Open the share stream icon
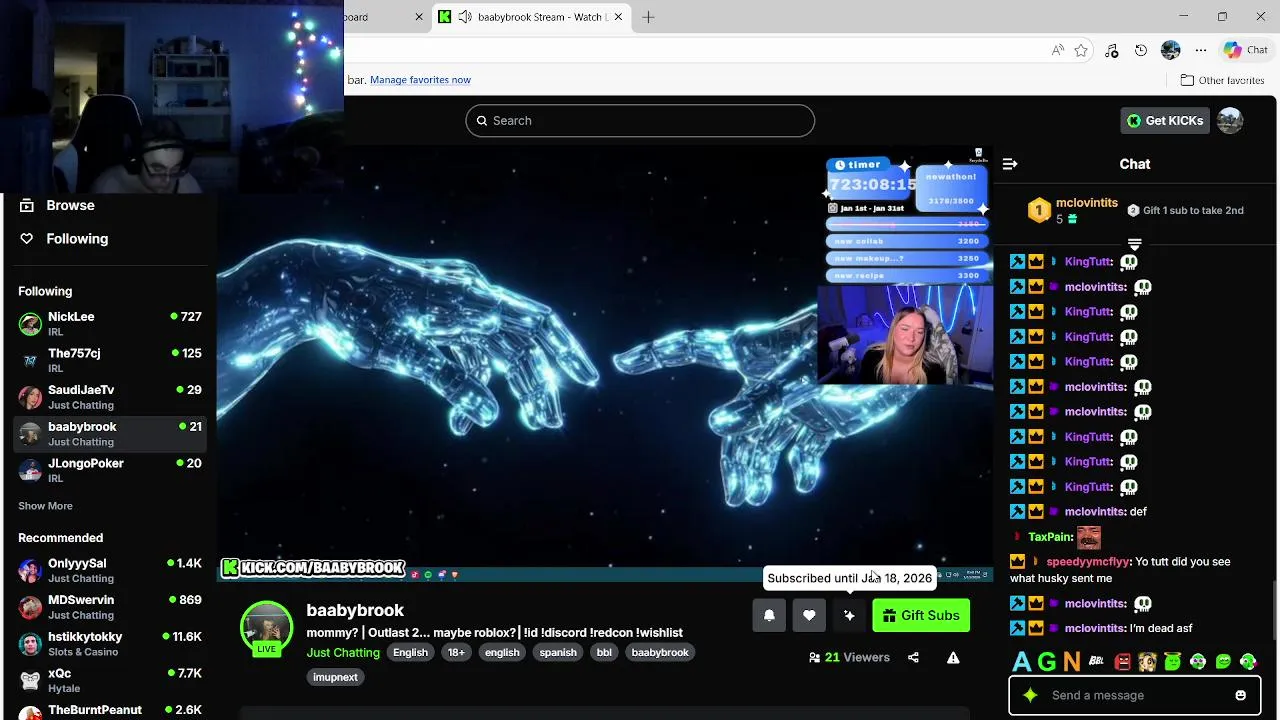This screenshot has height=720, width=1280. coord(913,657)
